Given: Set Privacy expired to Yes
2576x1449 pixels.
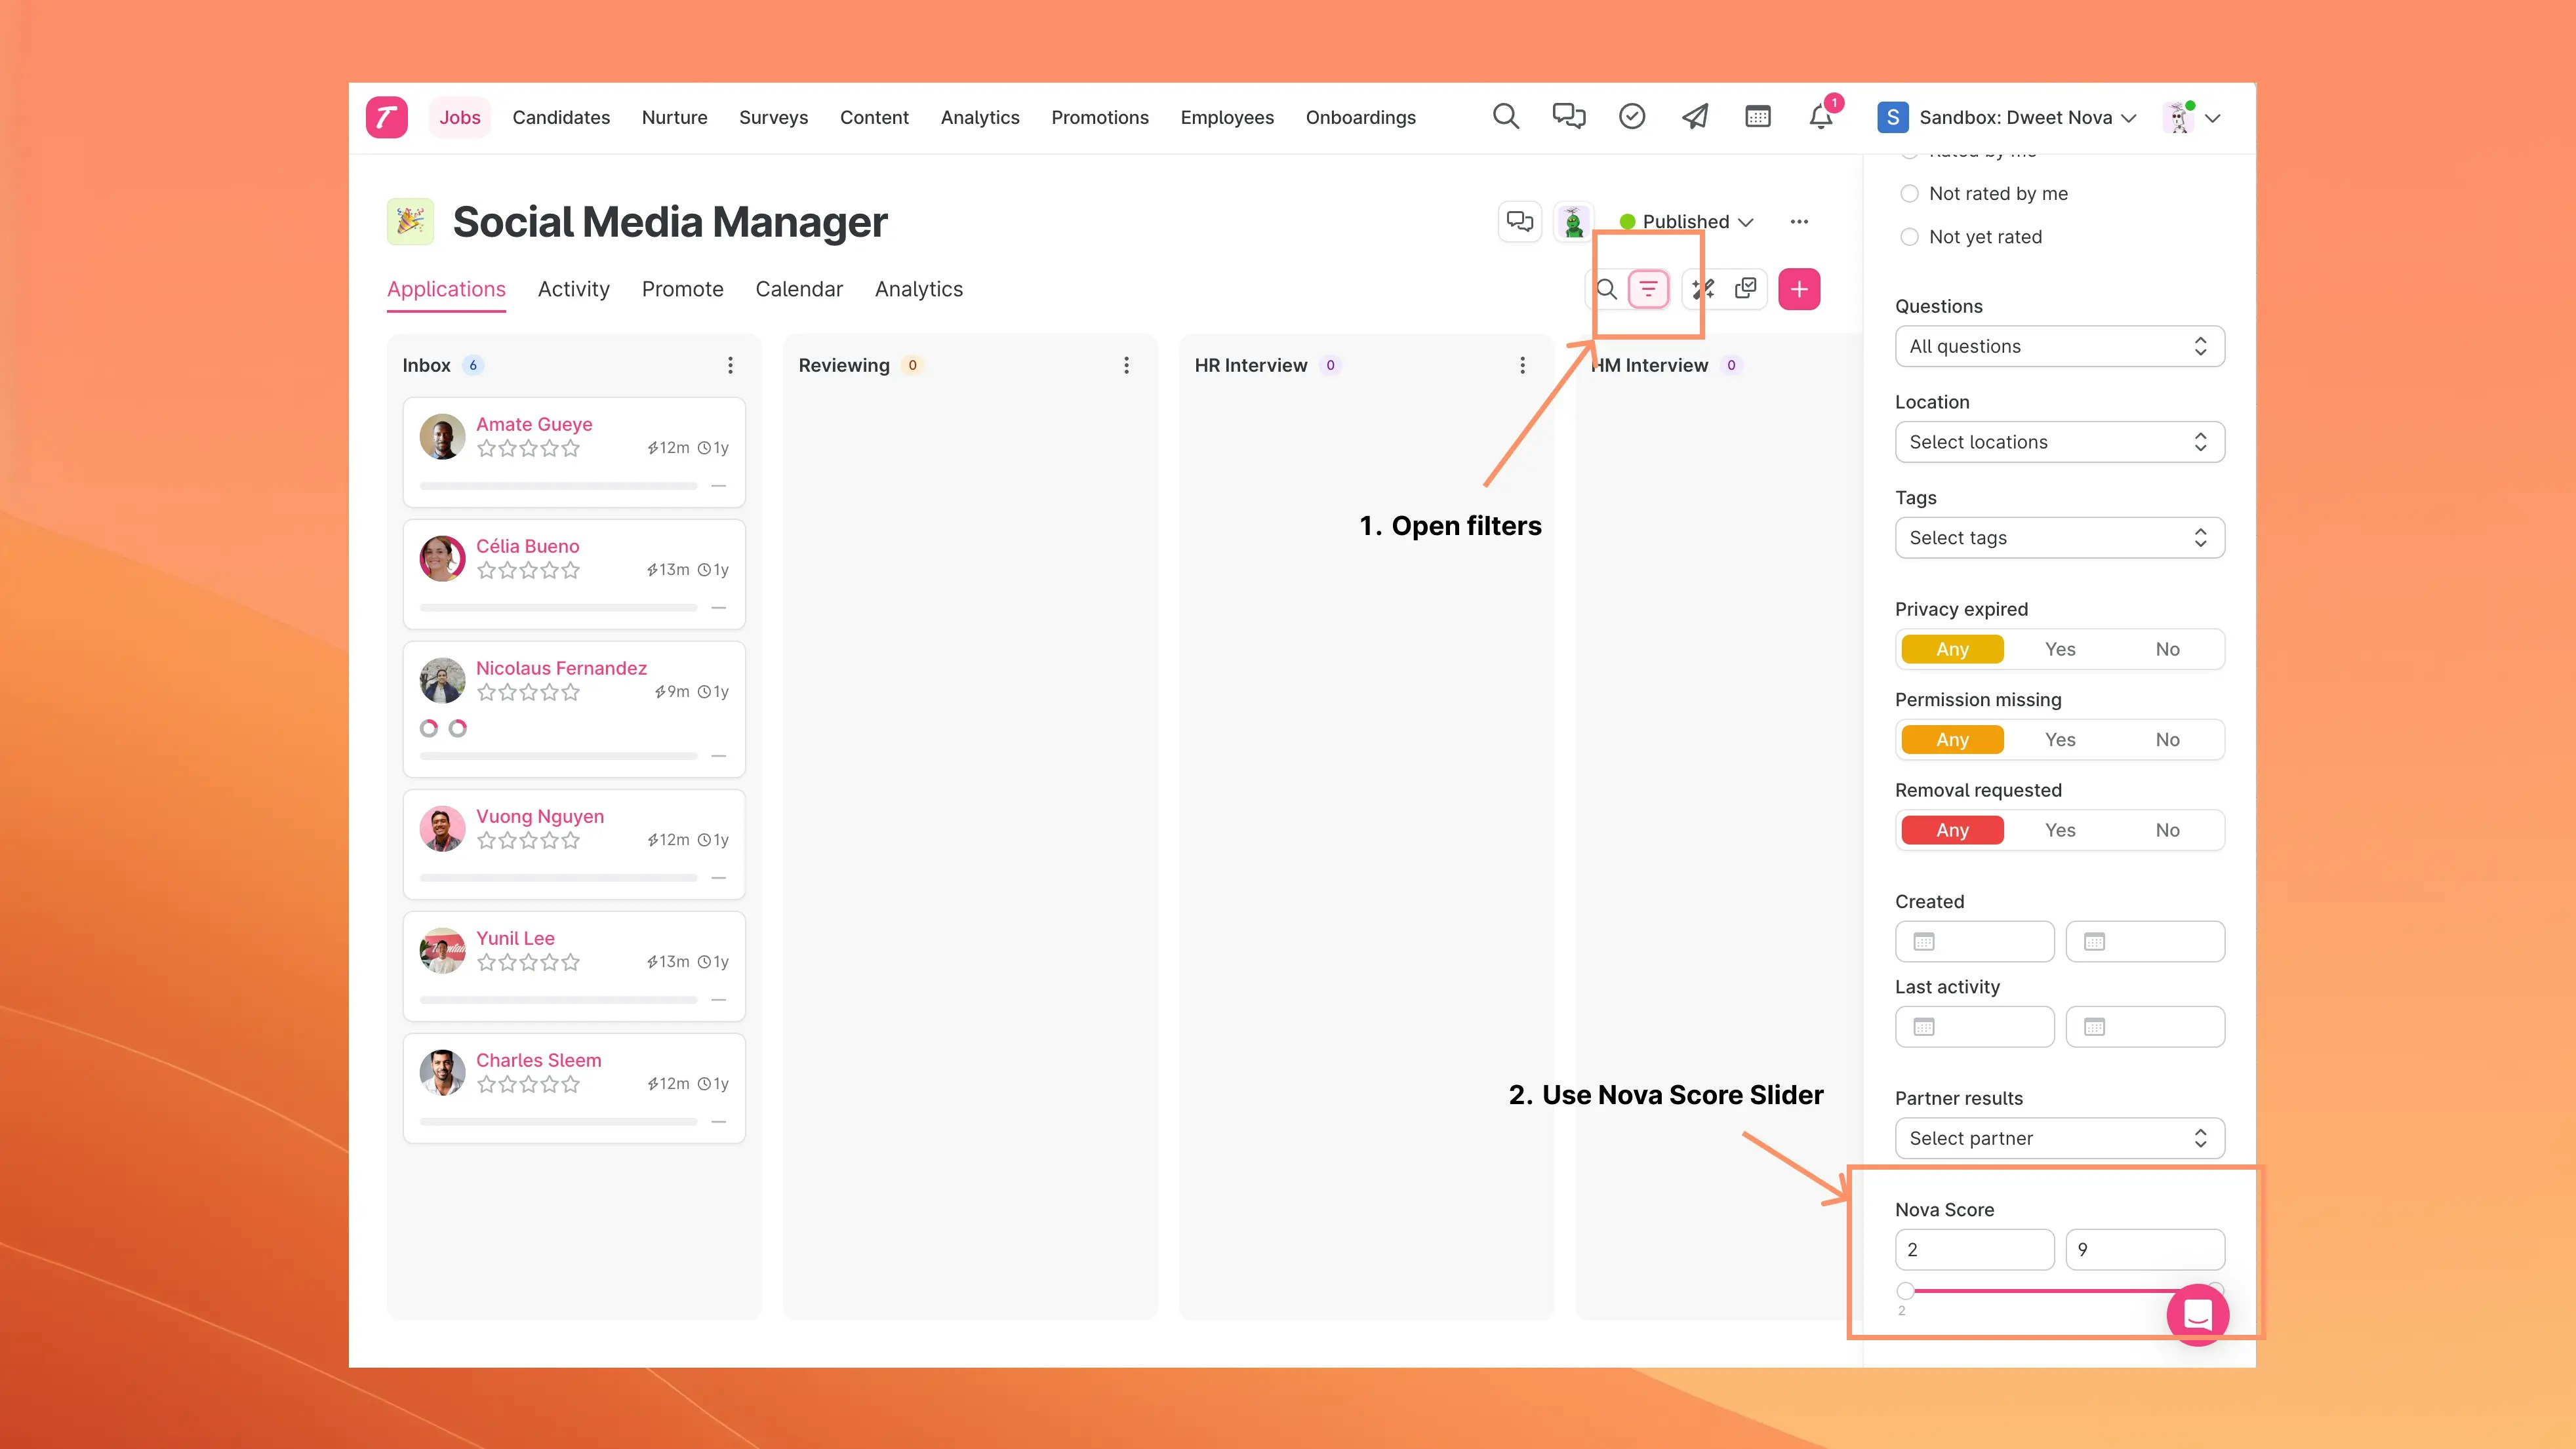Looking at the screenshot, I should (x=2059, y=649).
